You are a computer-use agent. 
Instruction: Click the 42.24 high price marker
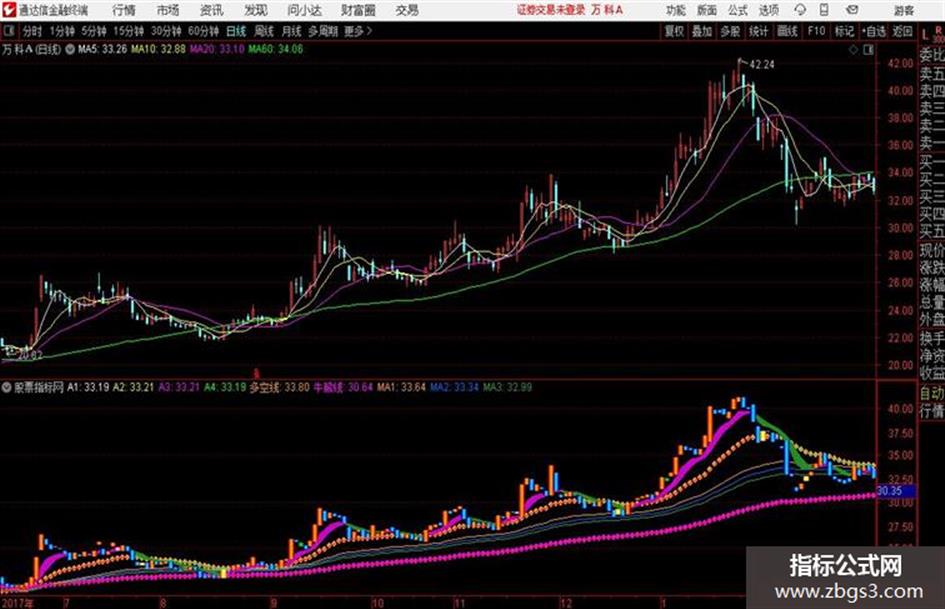click(x=762, y=65)
